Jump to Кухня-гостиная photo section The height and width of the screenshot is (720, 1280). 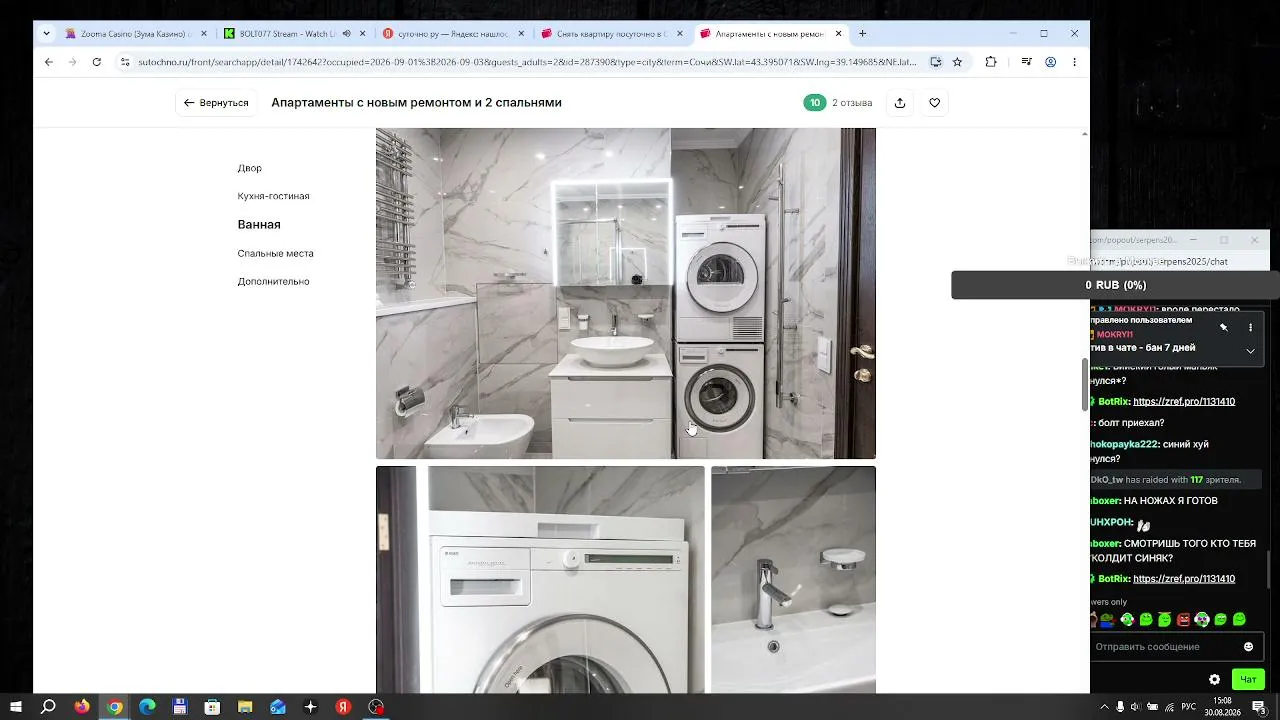[274, 196]
